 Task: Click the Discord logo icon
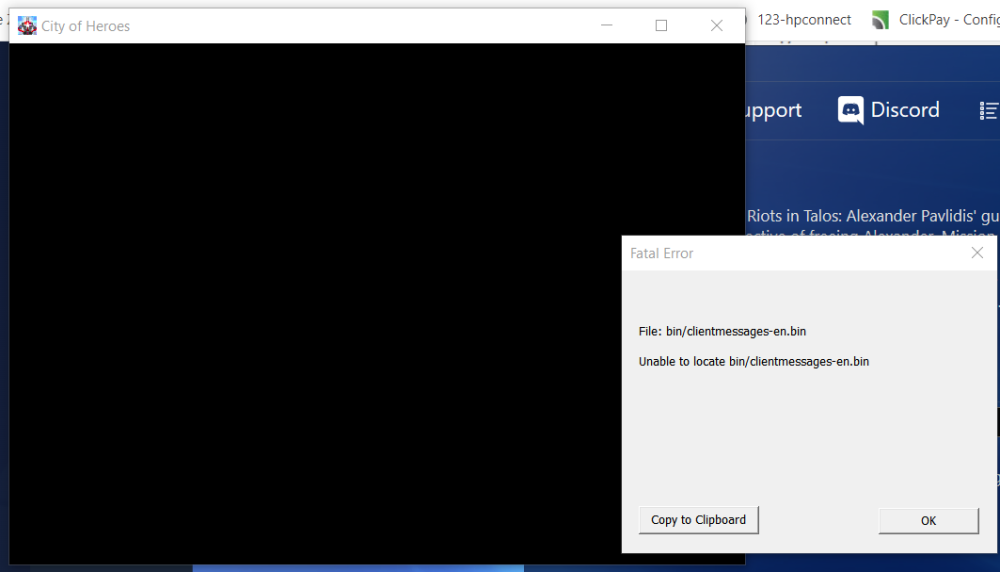pos(851,110)
